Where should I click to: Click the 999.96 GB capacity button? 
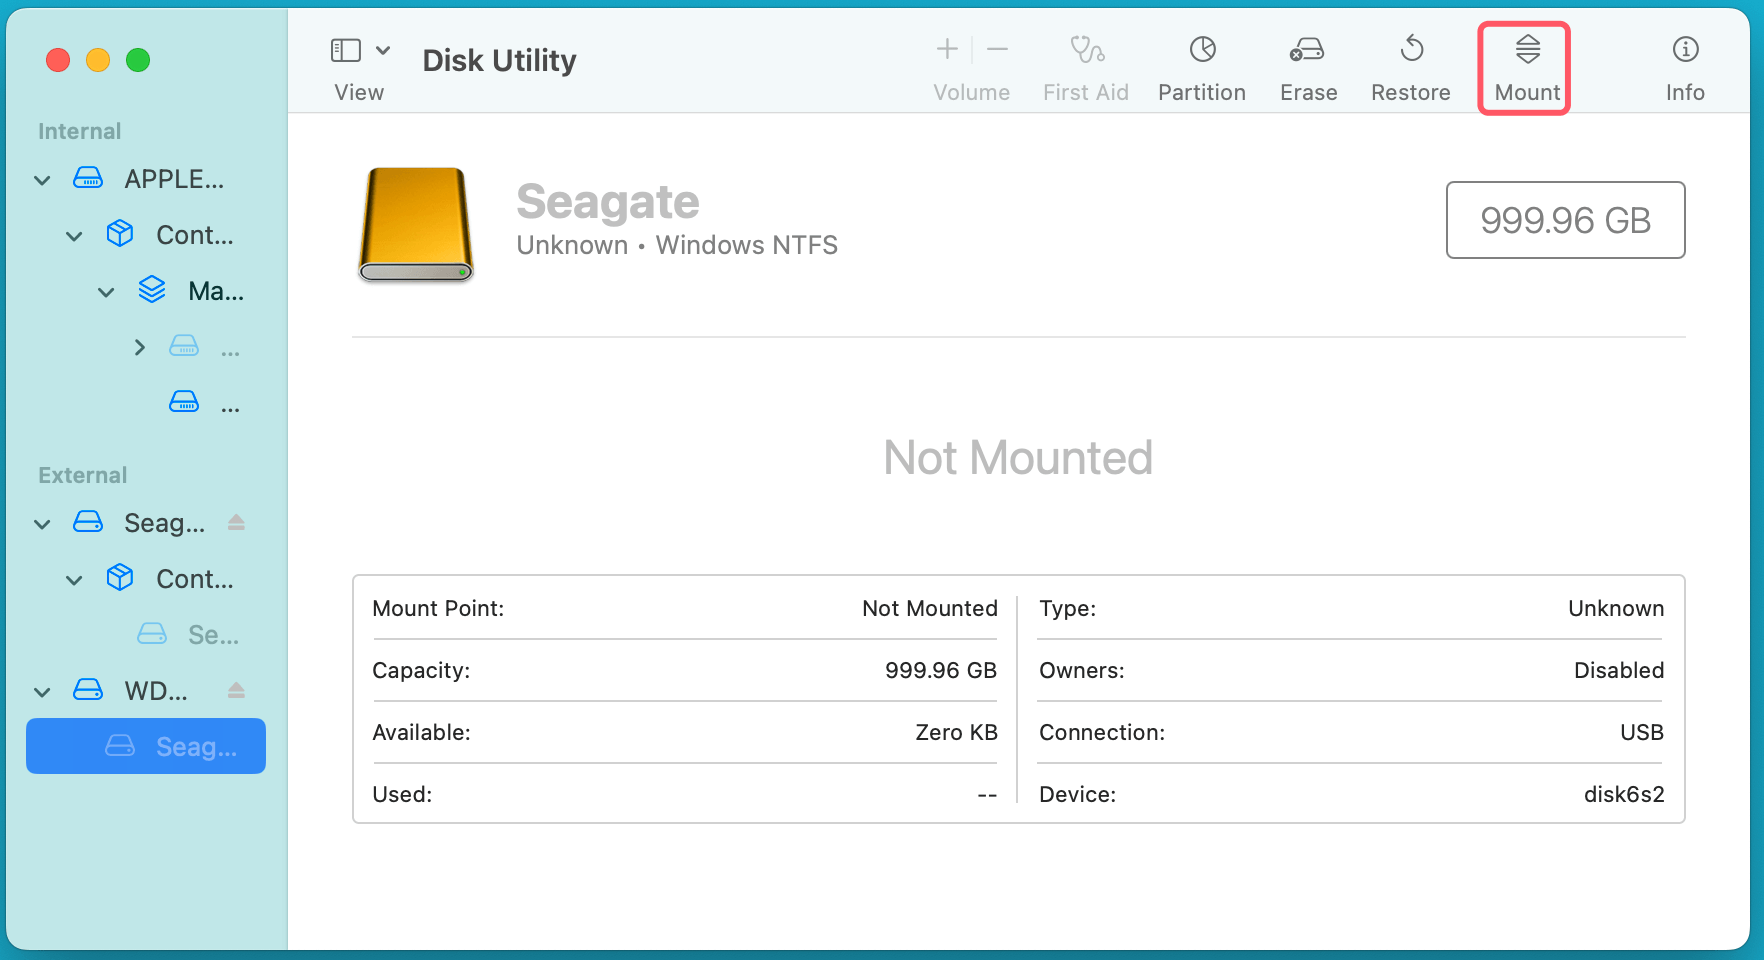tap(1565, 220)
